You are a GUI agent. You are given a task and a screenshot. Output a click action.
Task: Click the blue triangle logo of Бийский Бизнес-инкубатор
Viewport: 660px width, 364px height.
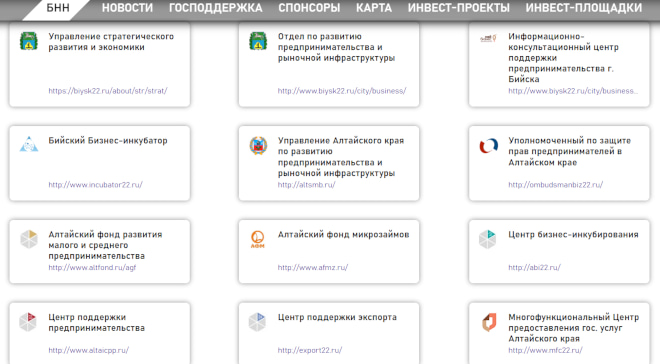pos(29,144)
